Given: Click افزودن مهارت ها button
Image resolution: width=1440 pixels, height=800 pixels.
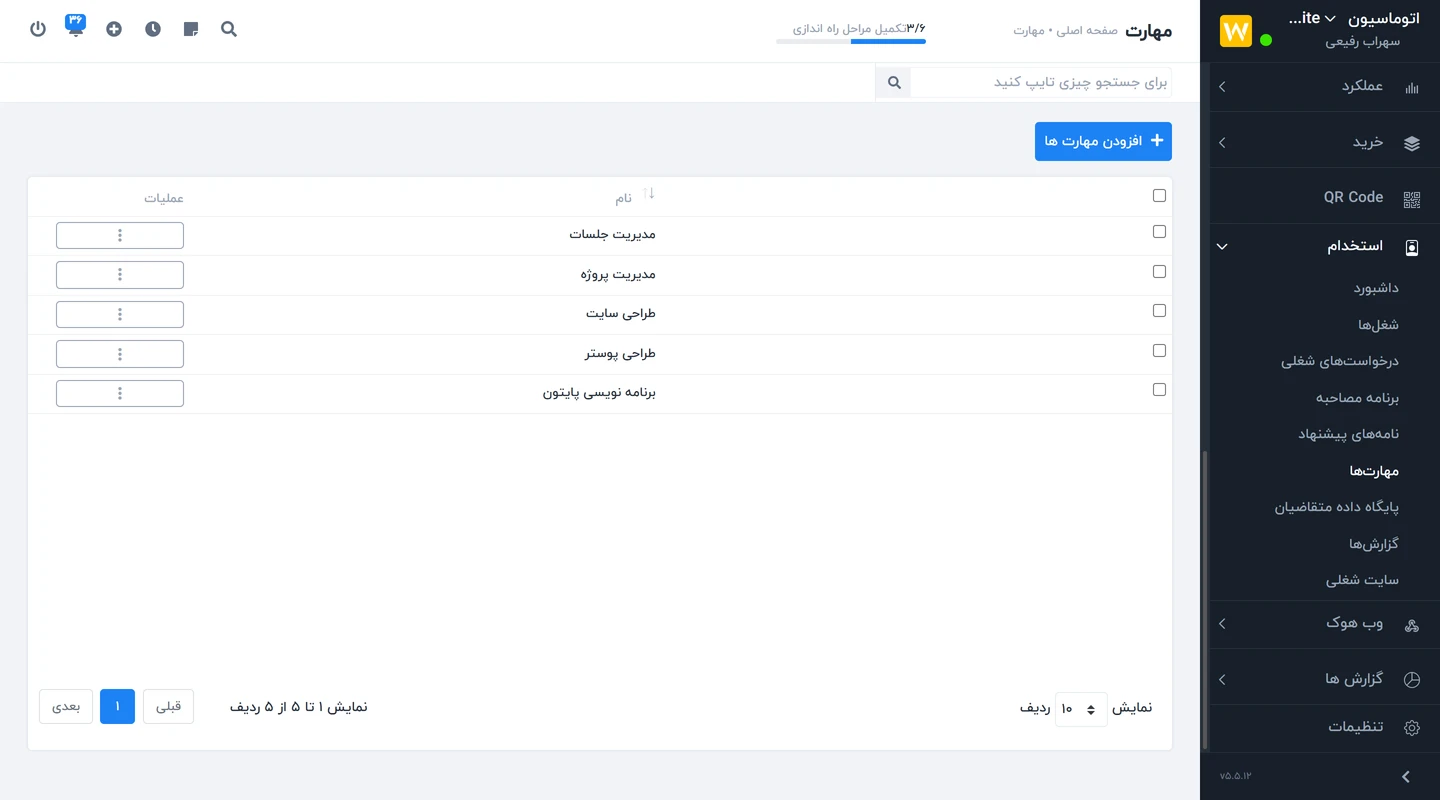Looking at the screenshot, I should [x=1103, y=141].
